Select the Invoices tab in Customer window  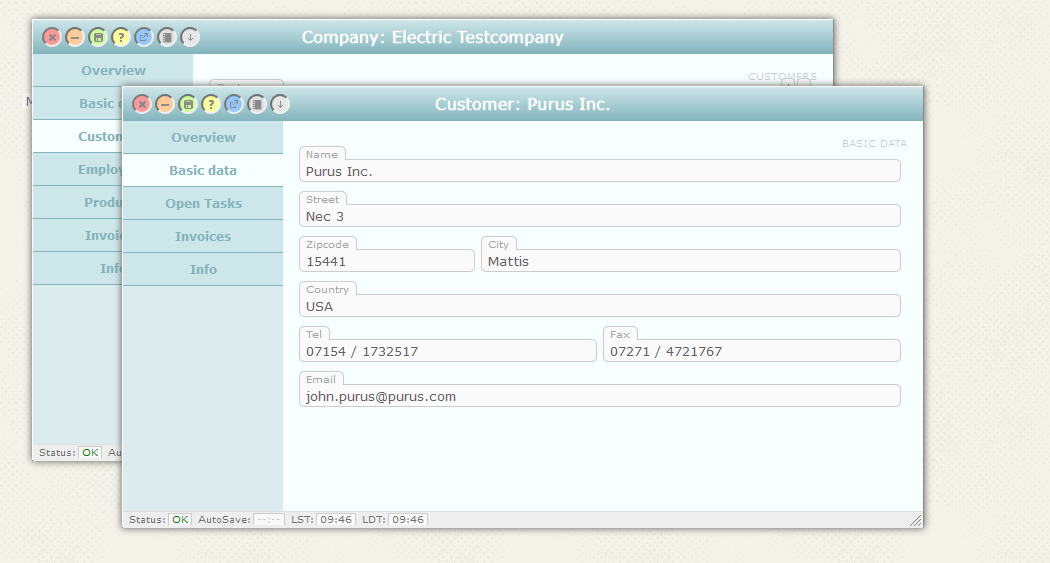pos(203,236)
